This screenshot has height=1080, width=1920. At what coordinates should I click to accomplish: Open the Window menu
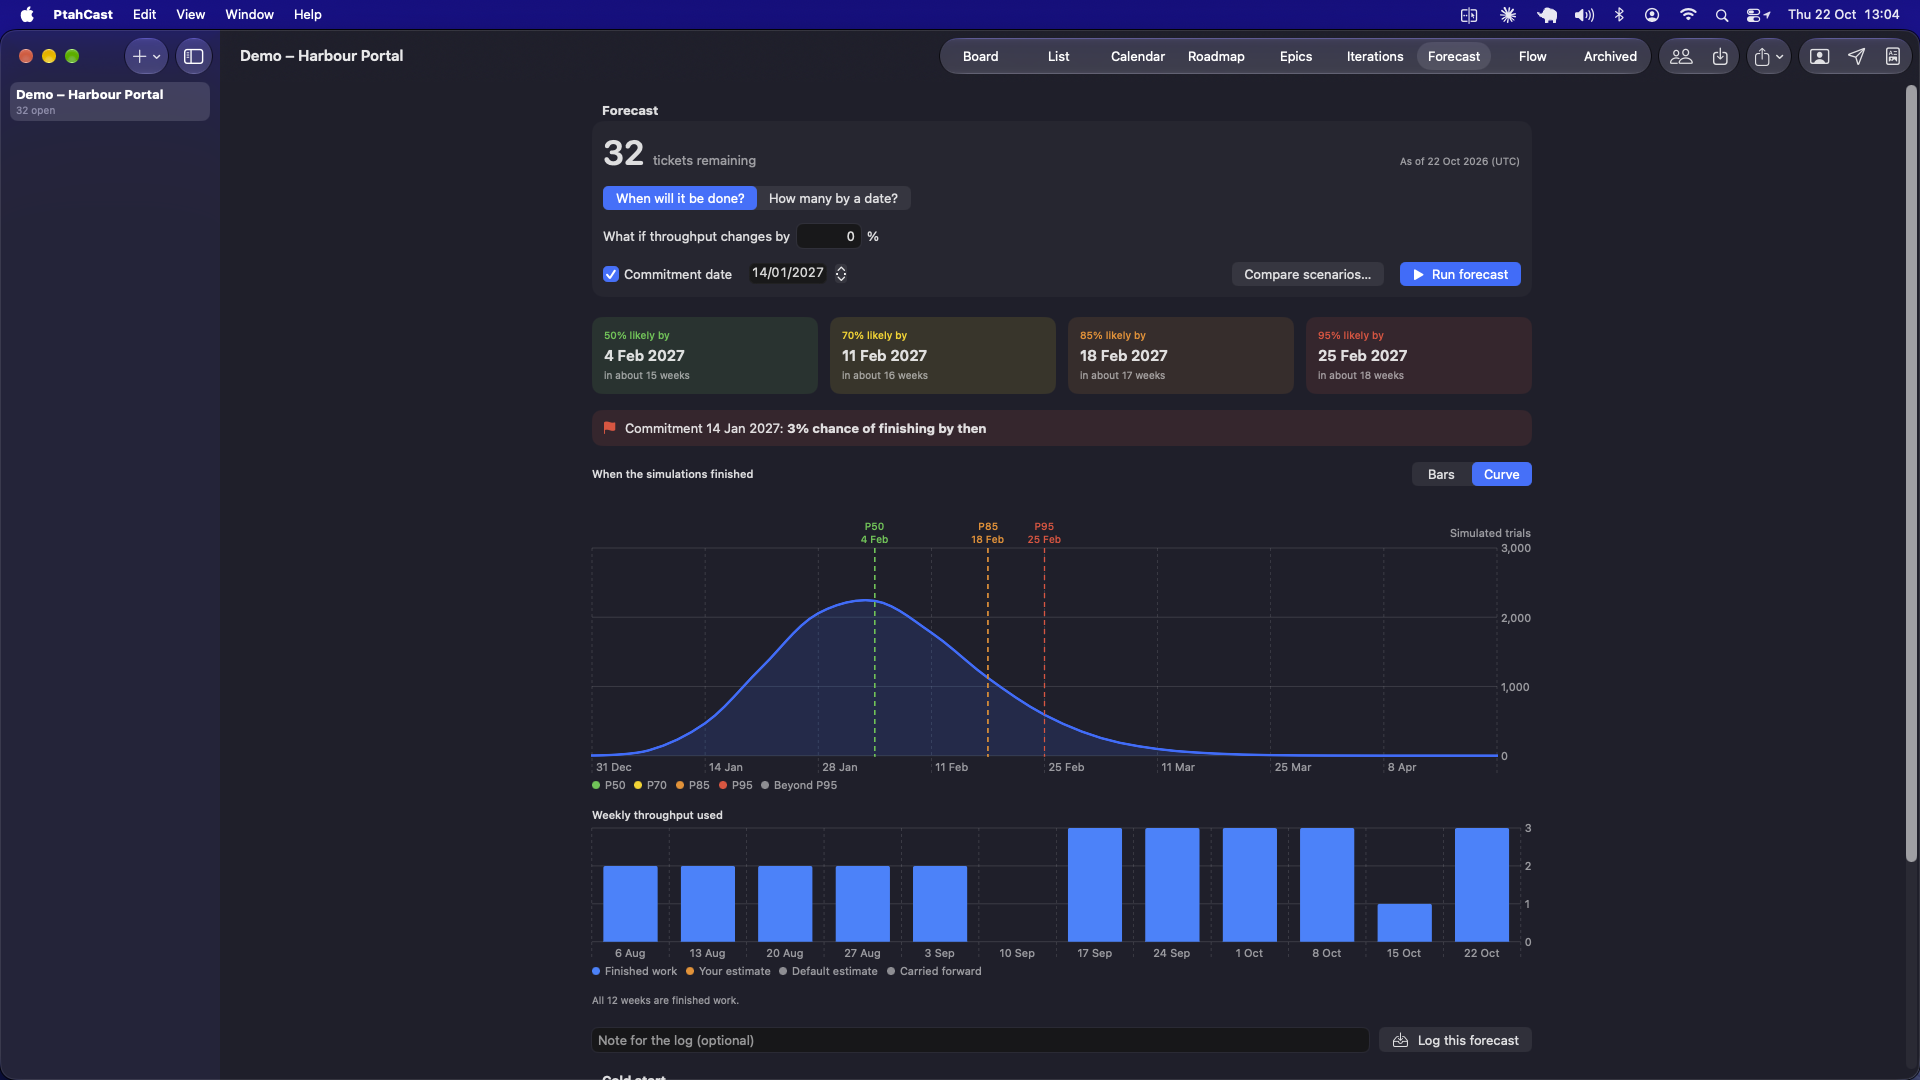point(249,15)
